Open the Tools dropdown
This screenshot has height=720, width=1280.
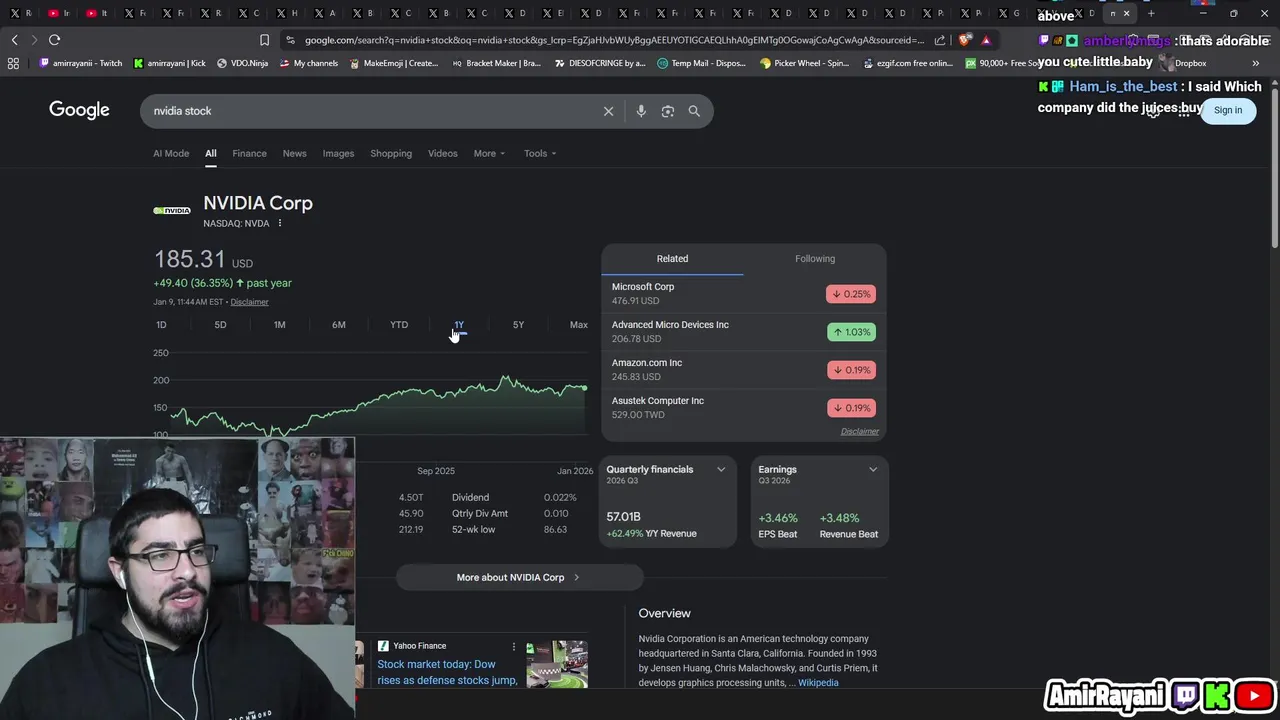(540, 153)
